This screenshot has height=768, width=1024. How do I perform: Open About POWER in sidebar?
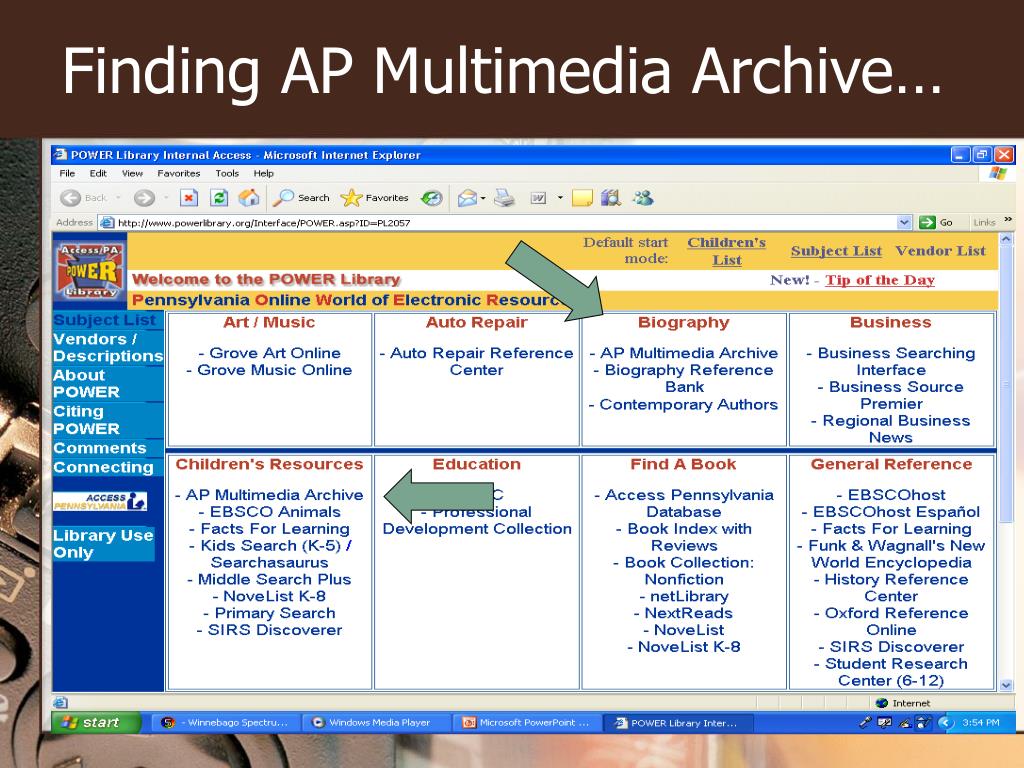pyautogui.click(x=86, y=383)
